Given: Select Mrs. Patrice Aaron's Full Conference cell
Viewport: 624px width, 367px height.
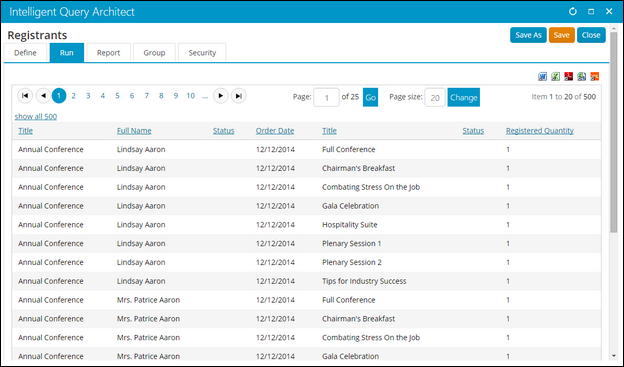Looking at the screenshot, I should coord(349,300).
